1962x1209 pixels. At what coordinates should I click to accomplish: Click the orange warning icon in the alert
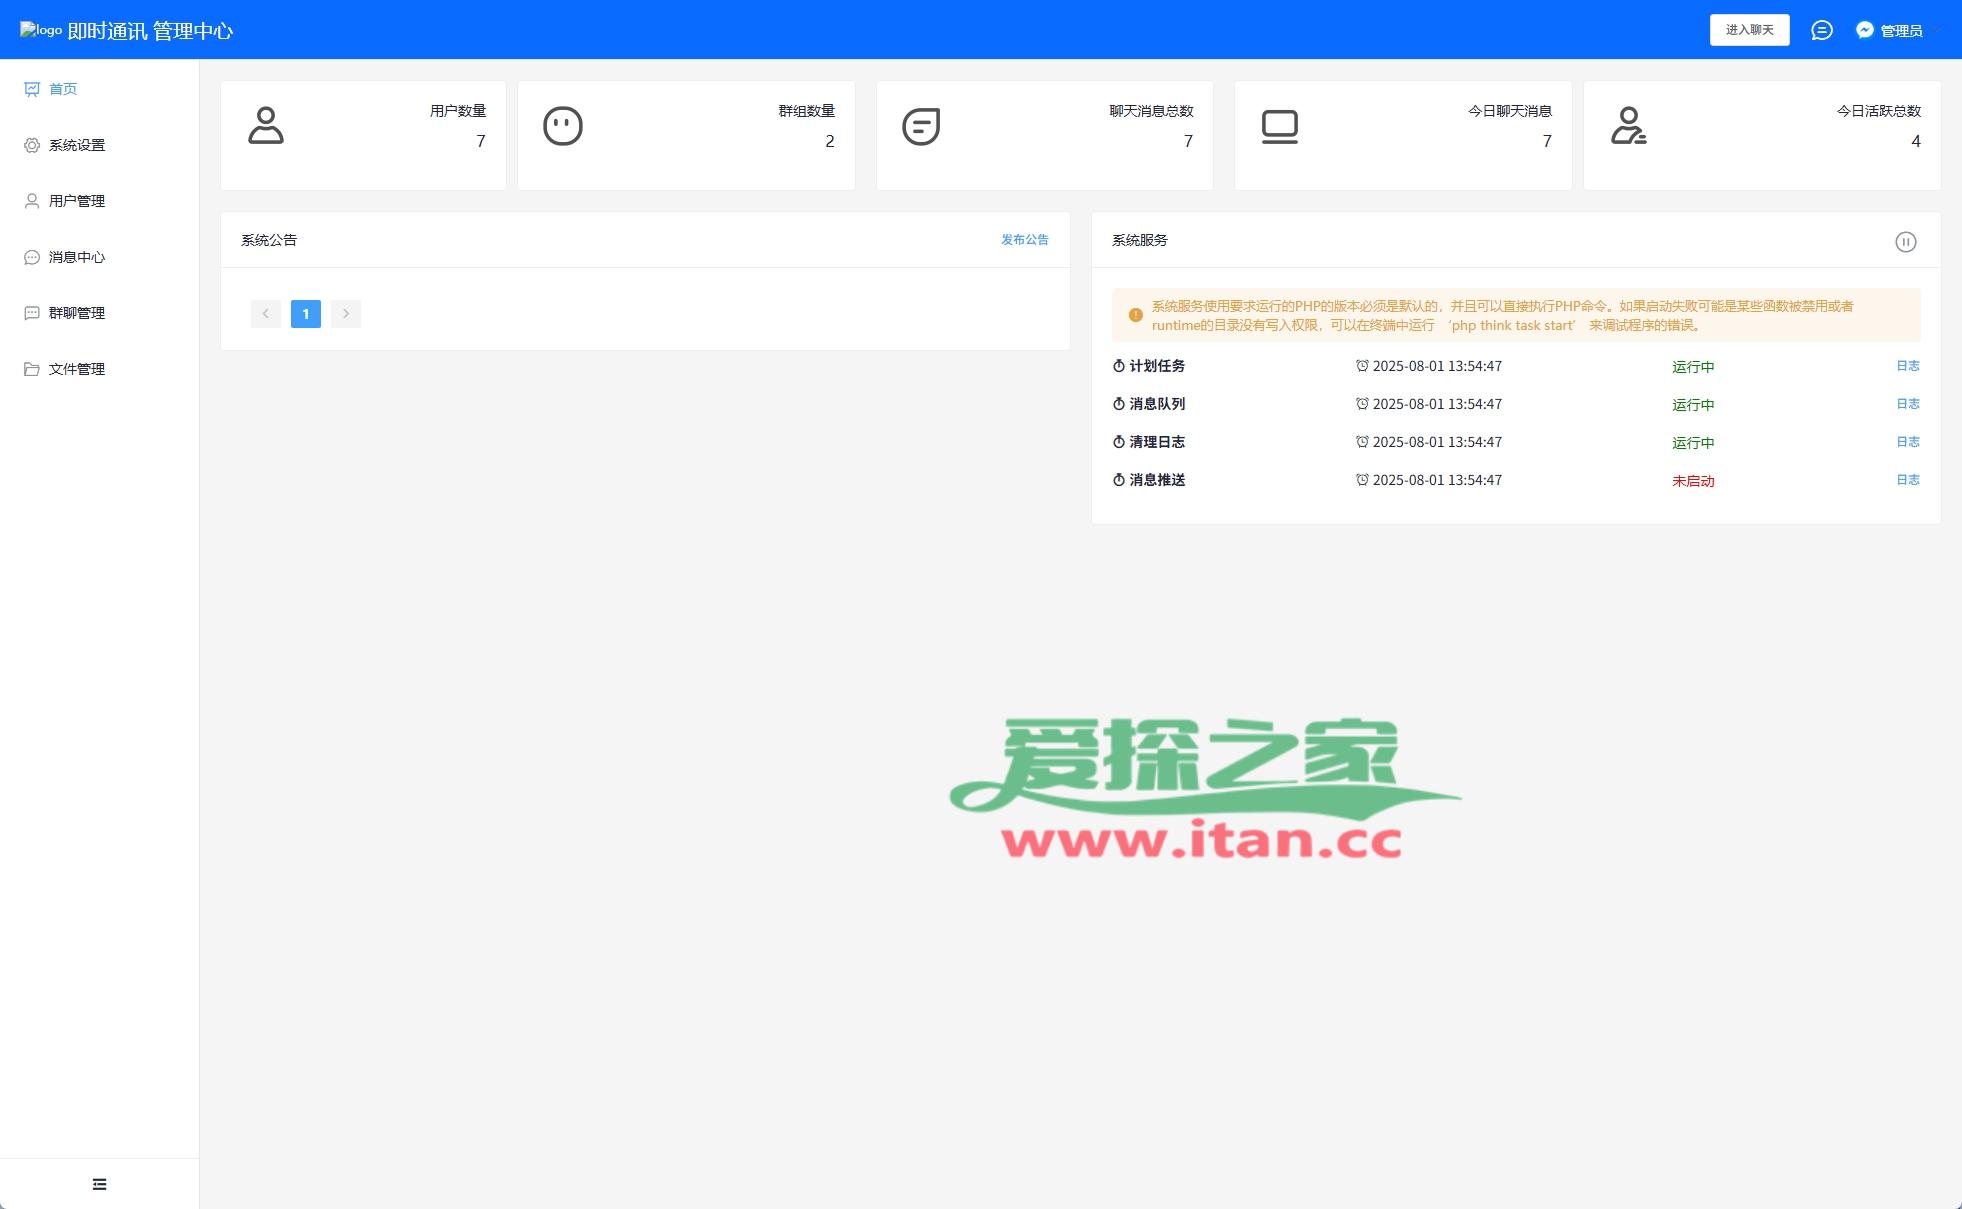click(x=1136, y=315)
